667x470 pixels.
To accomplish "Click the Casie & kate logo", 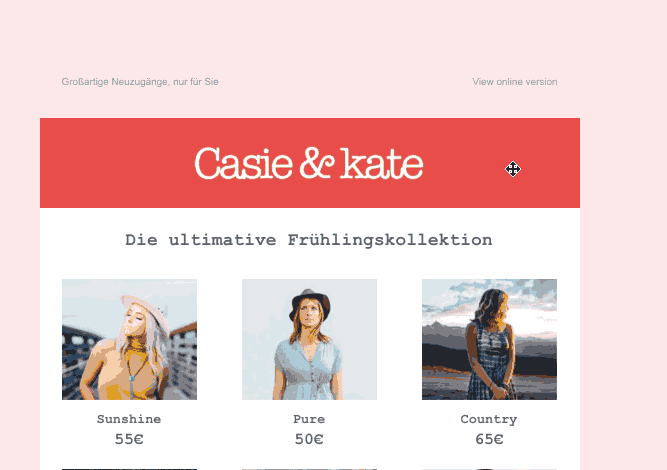I will click(309, 163).
